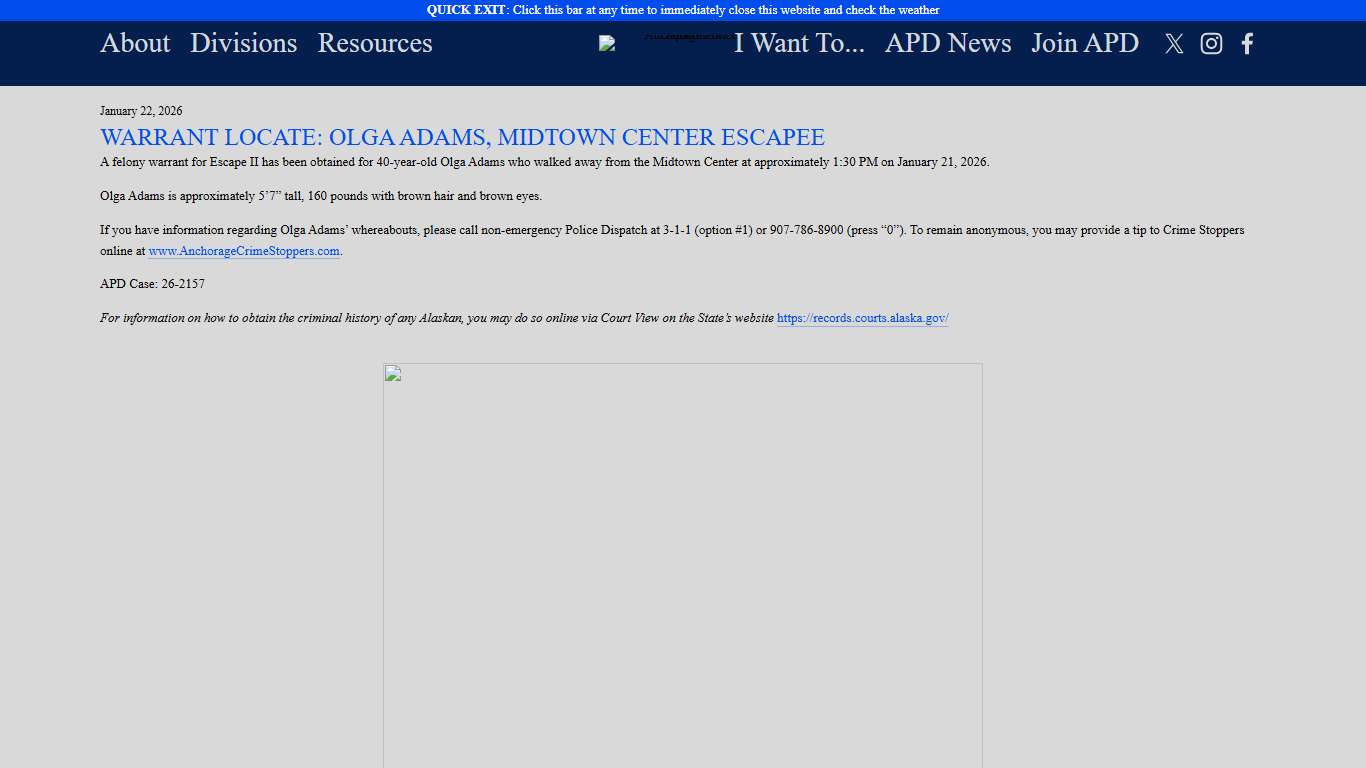Visit the www.AnchorageCrimeStoppers.com link
The image size is (1366, 768).
pyautogui.click(x=244, y=251)
